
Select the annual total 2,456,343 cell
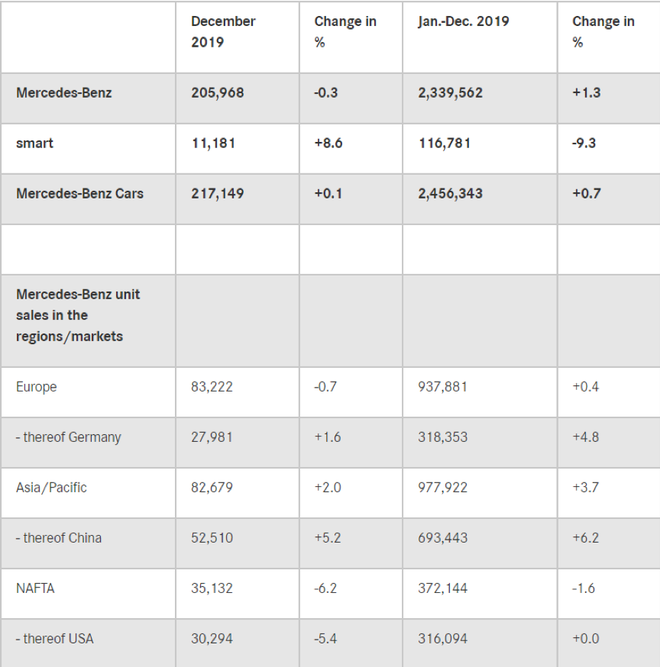coord(450,193)
